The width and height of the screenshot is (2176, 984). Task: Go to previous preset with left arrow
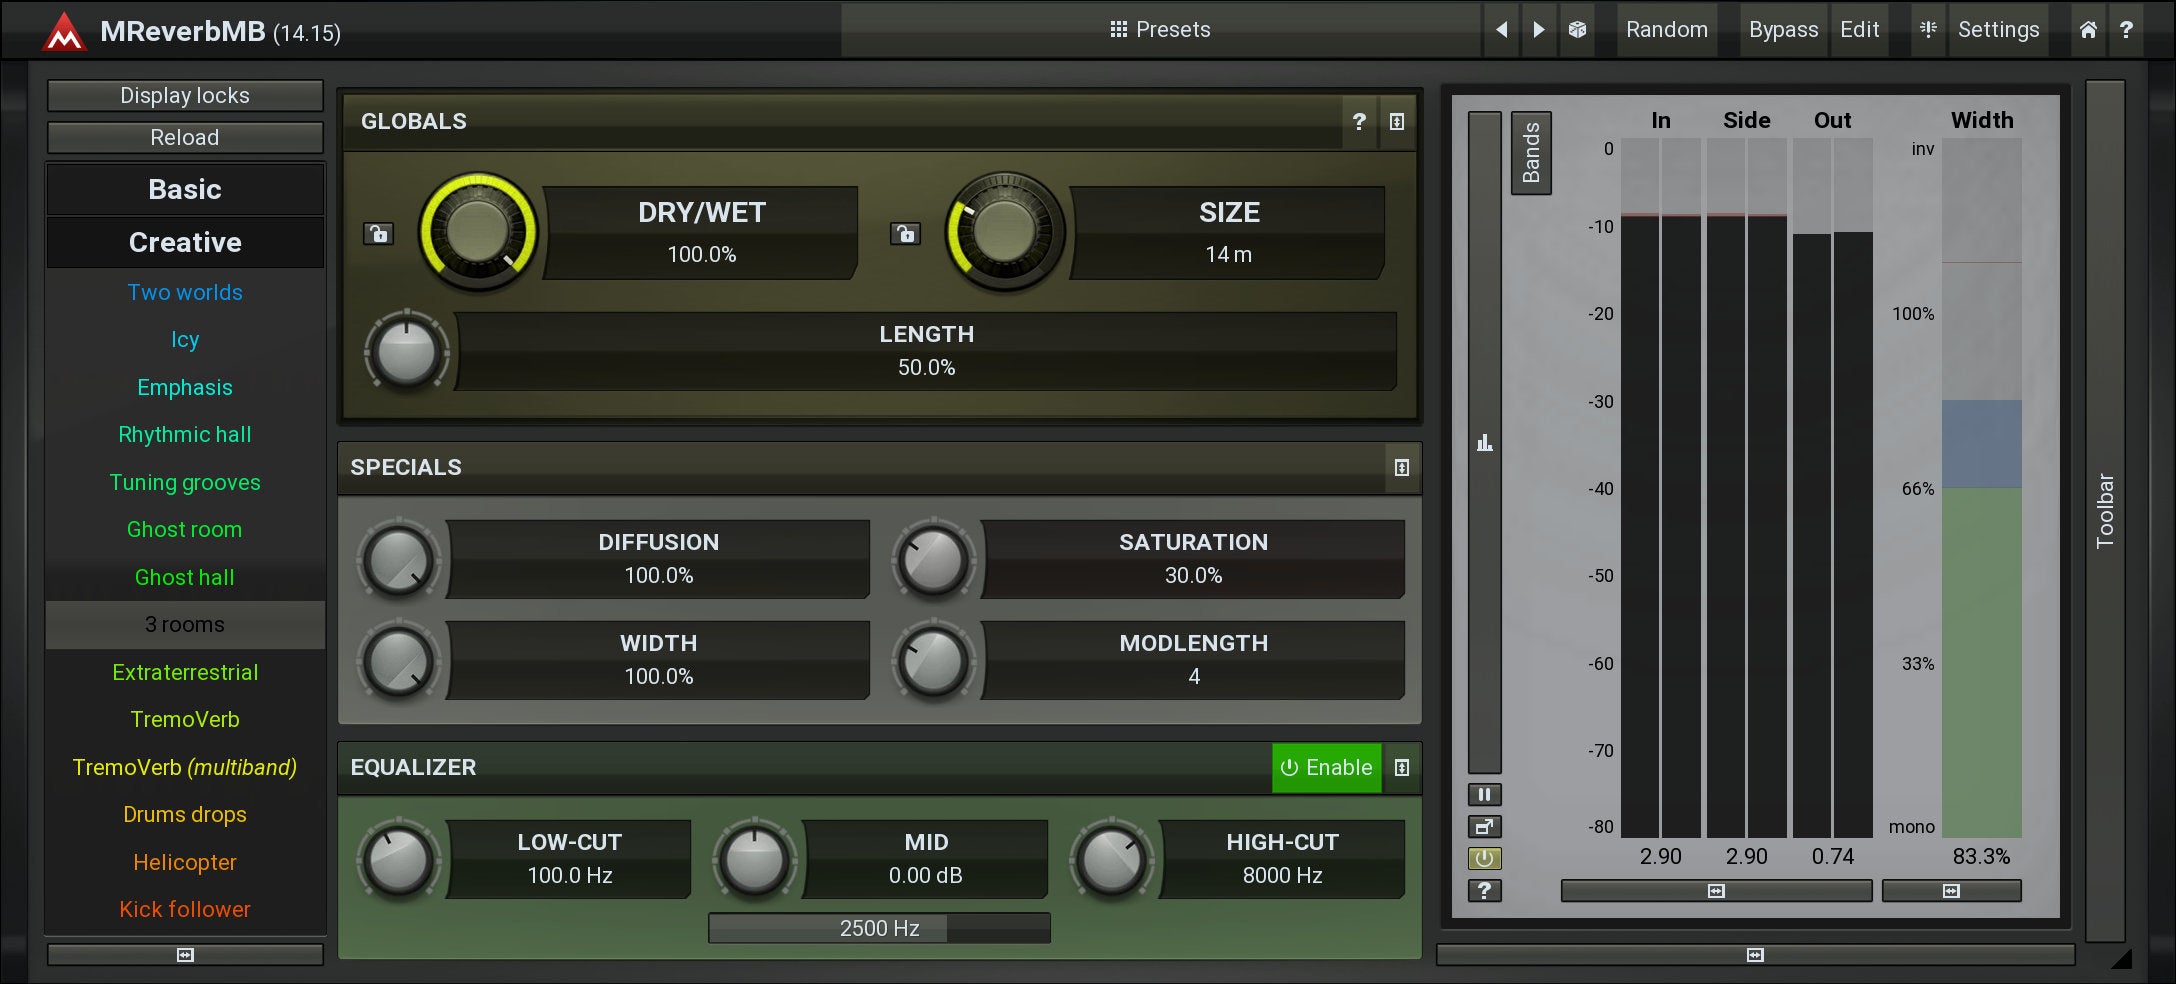(1501, 30)
